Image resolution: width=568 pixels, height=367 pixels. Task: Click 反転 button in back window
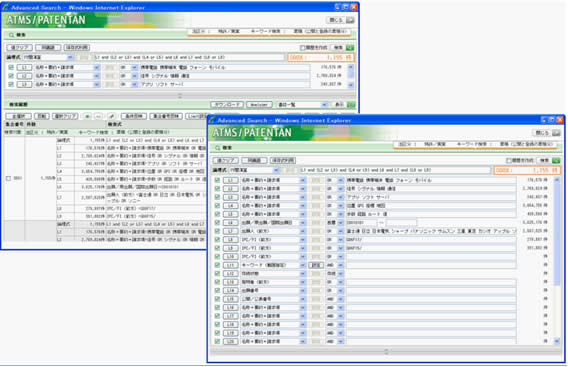(42, 116)
